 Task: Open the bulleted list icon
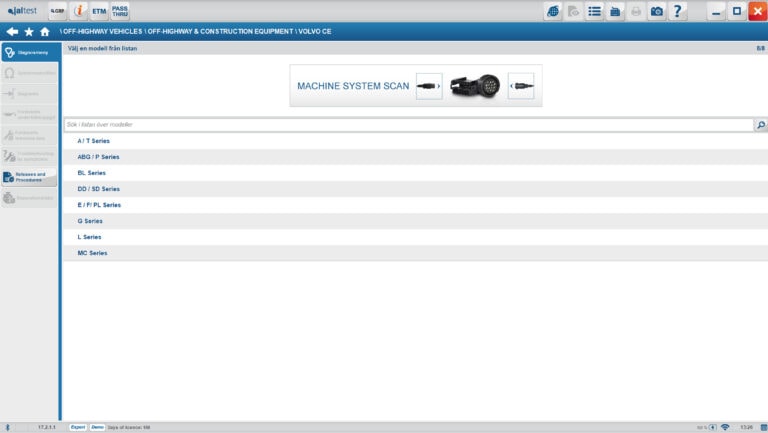pos(595,11)
